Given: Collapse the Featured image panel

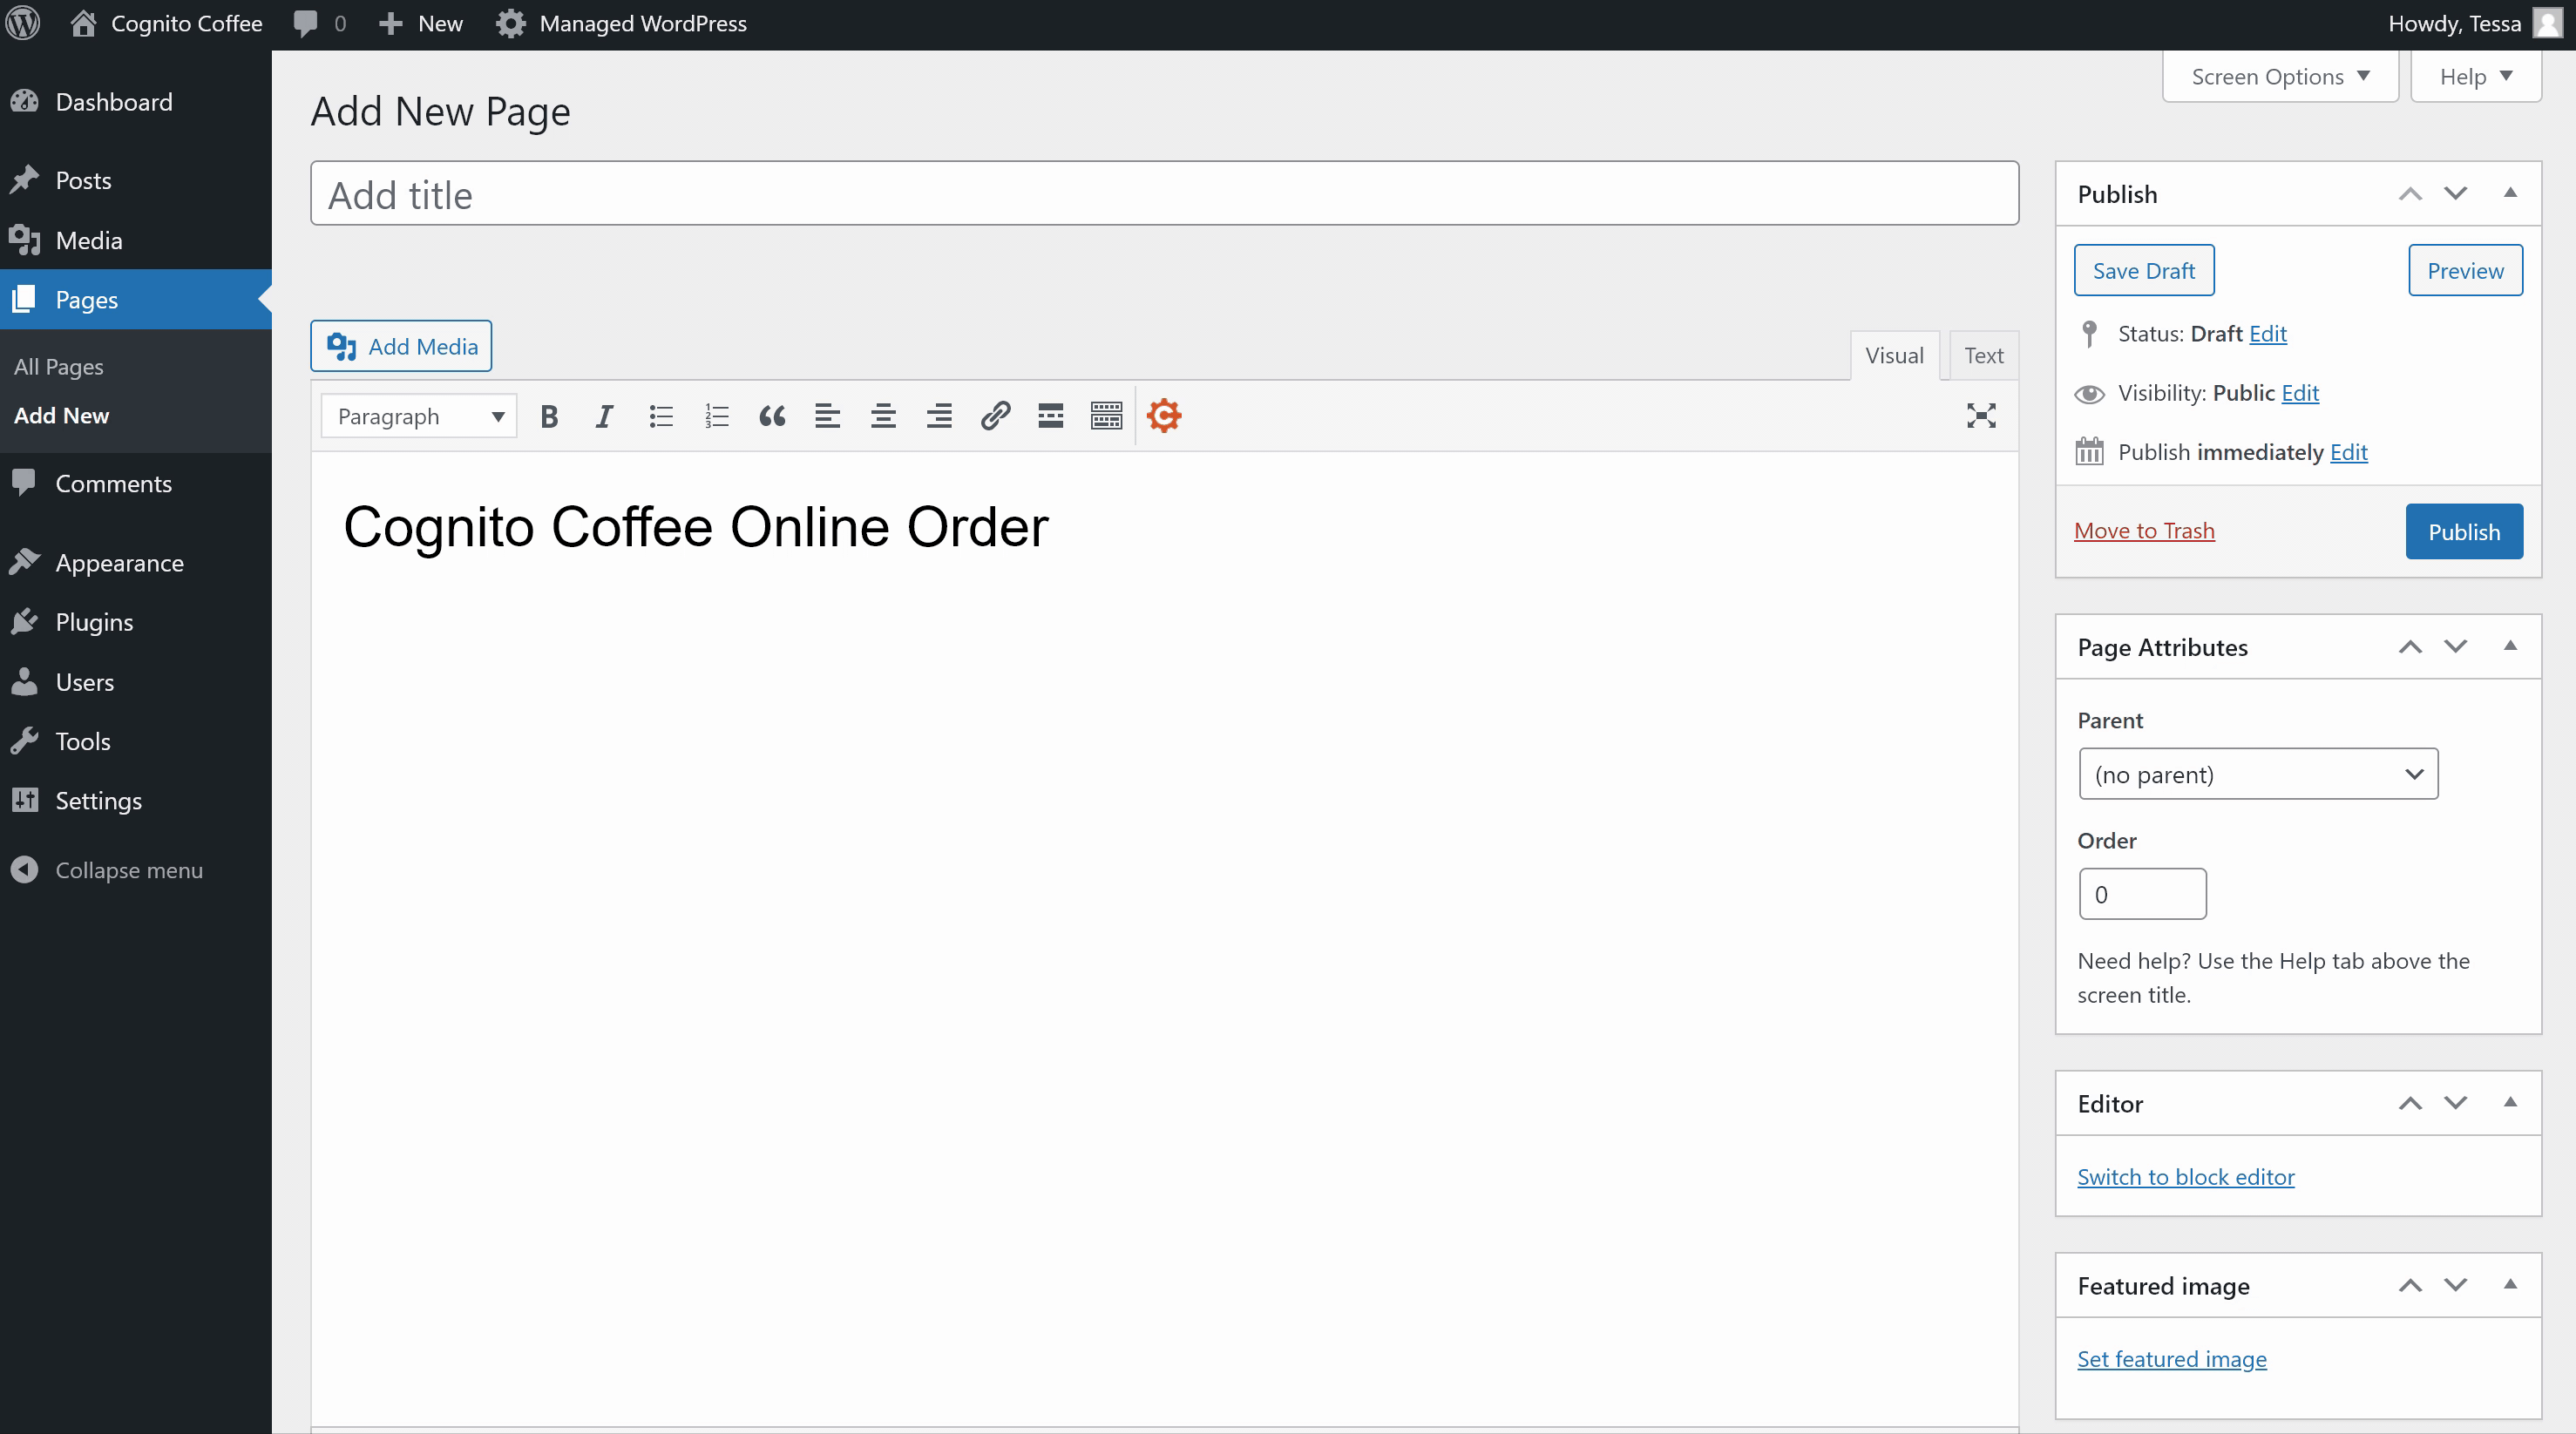Looking at the screenshot, I should coord(2510,1286).
